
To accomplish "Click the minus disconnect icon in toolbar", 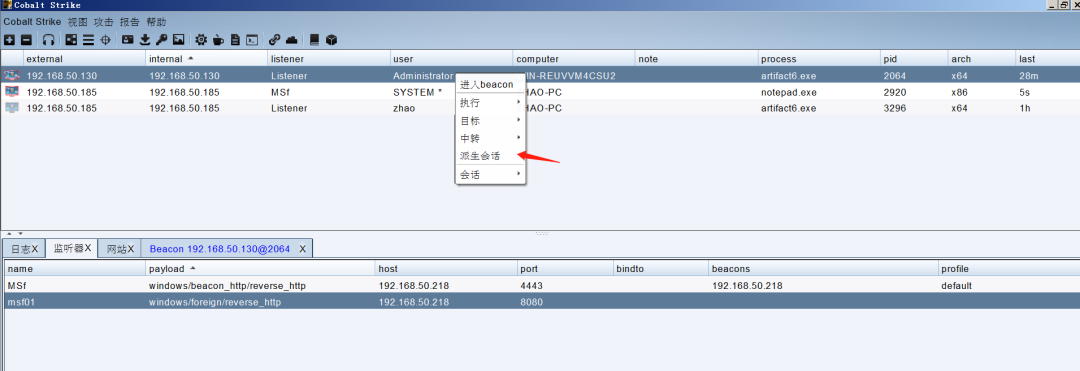I will 25,40.
